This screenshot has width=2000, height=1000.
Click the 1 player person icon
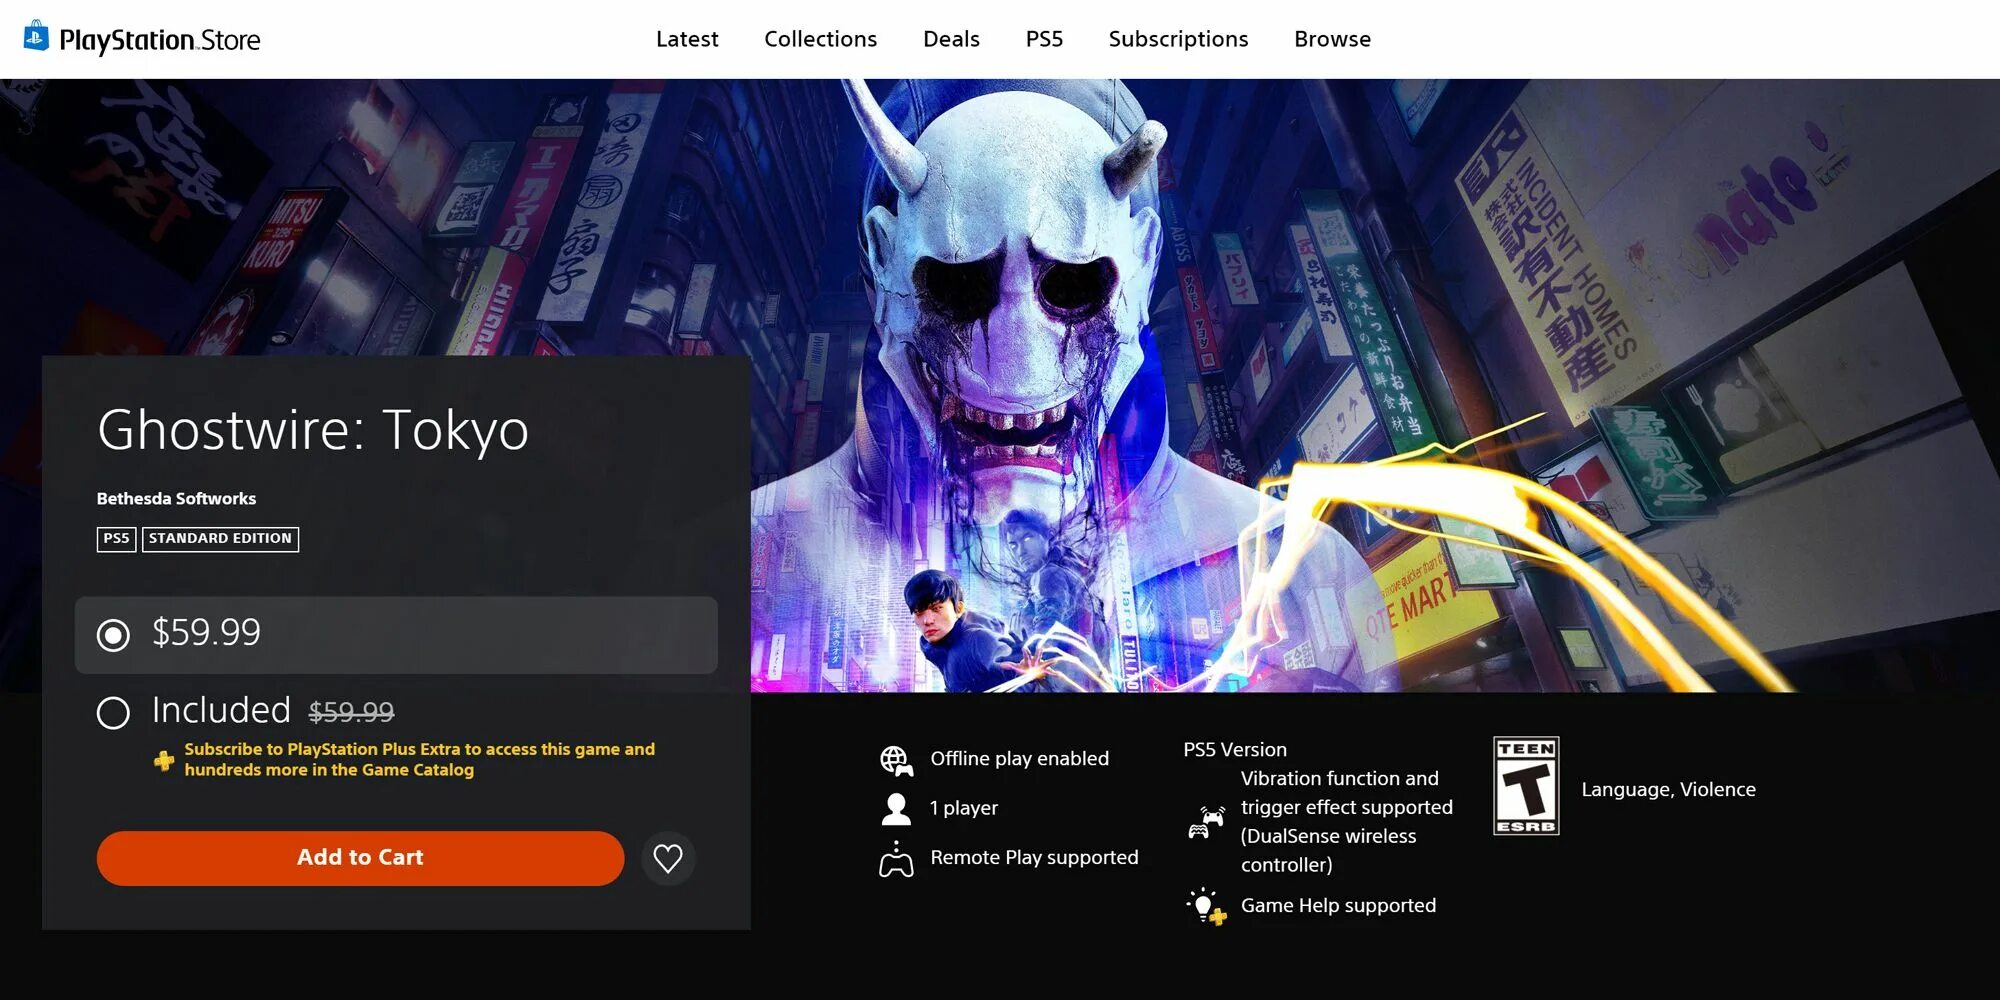896,808
